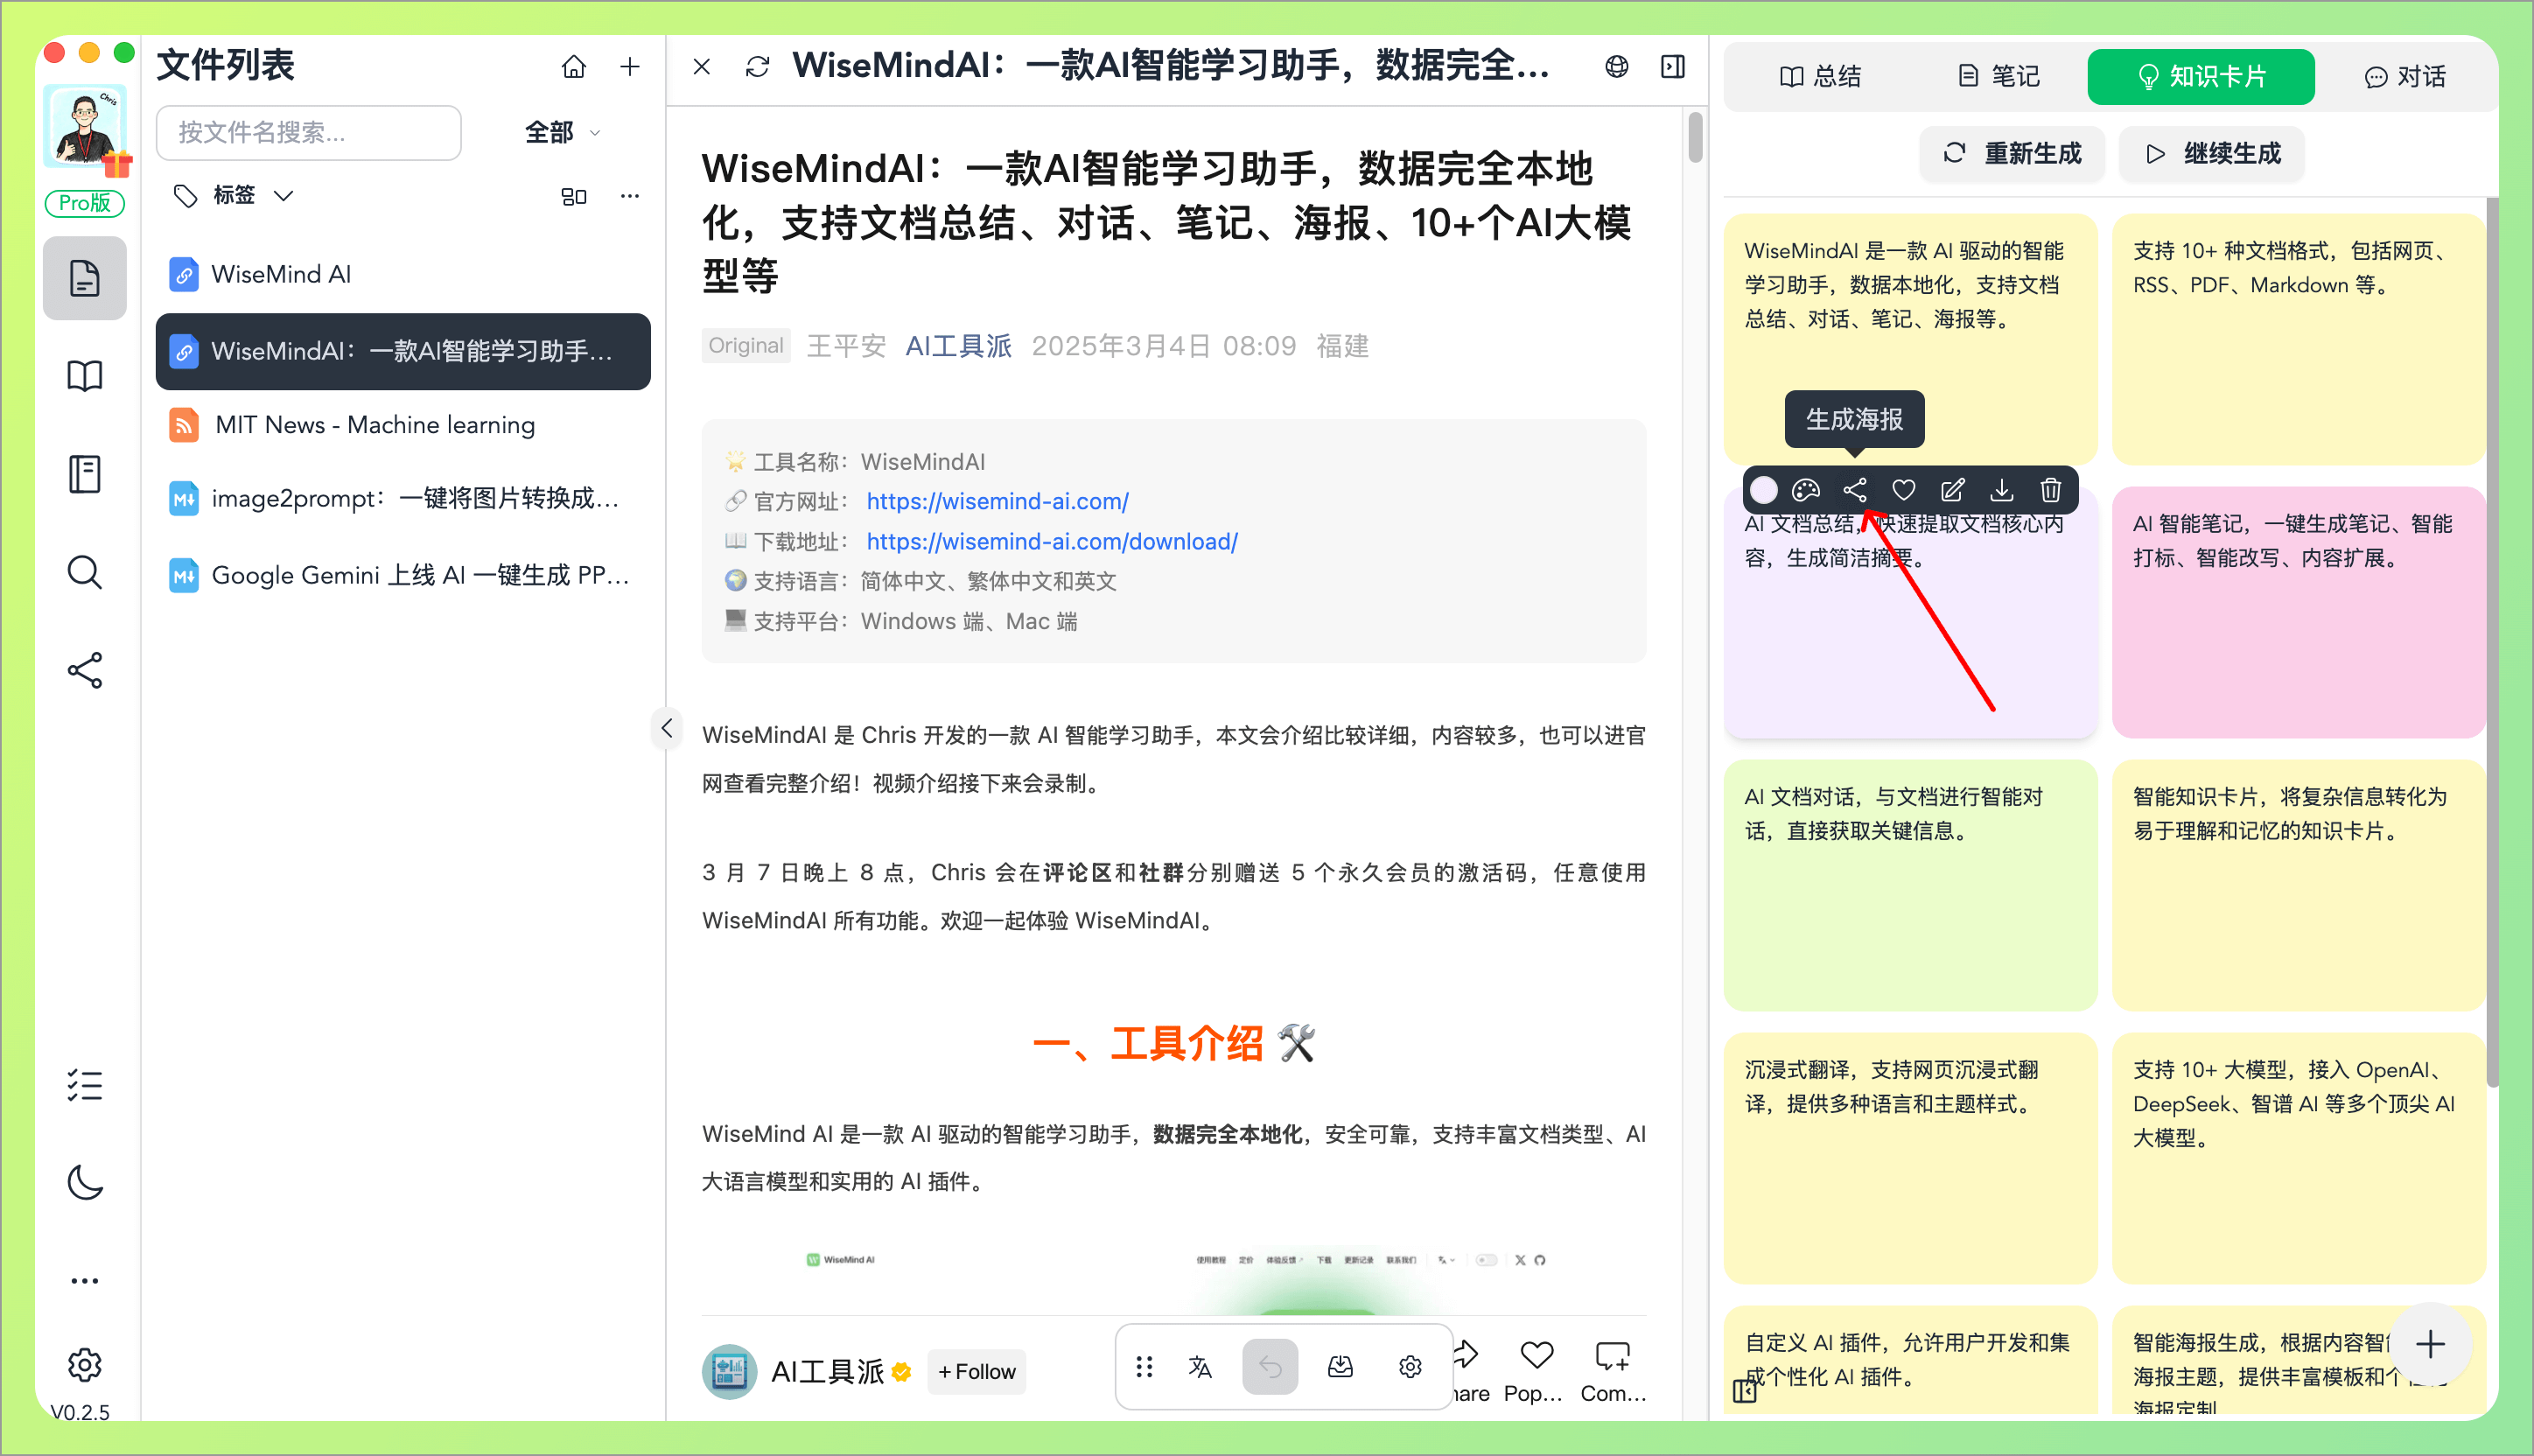Open the search icon in the sidebar
The image size is (2534, 1456).
(x=84, y=572)
